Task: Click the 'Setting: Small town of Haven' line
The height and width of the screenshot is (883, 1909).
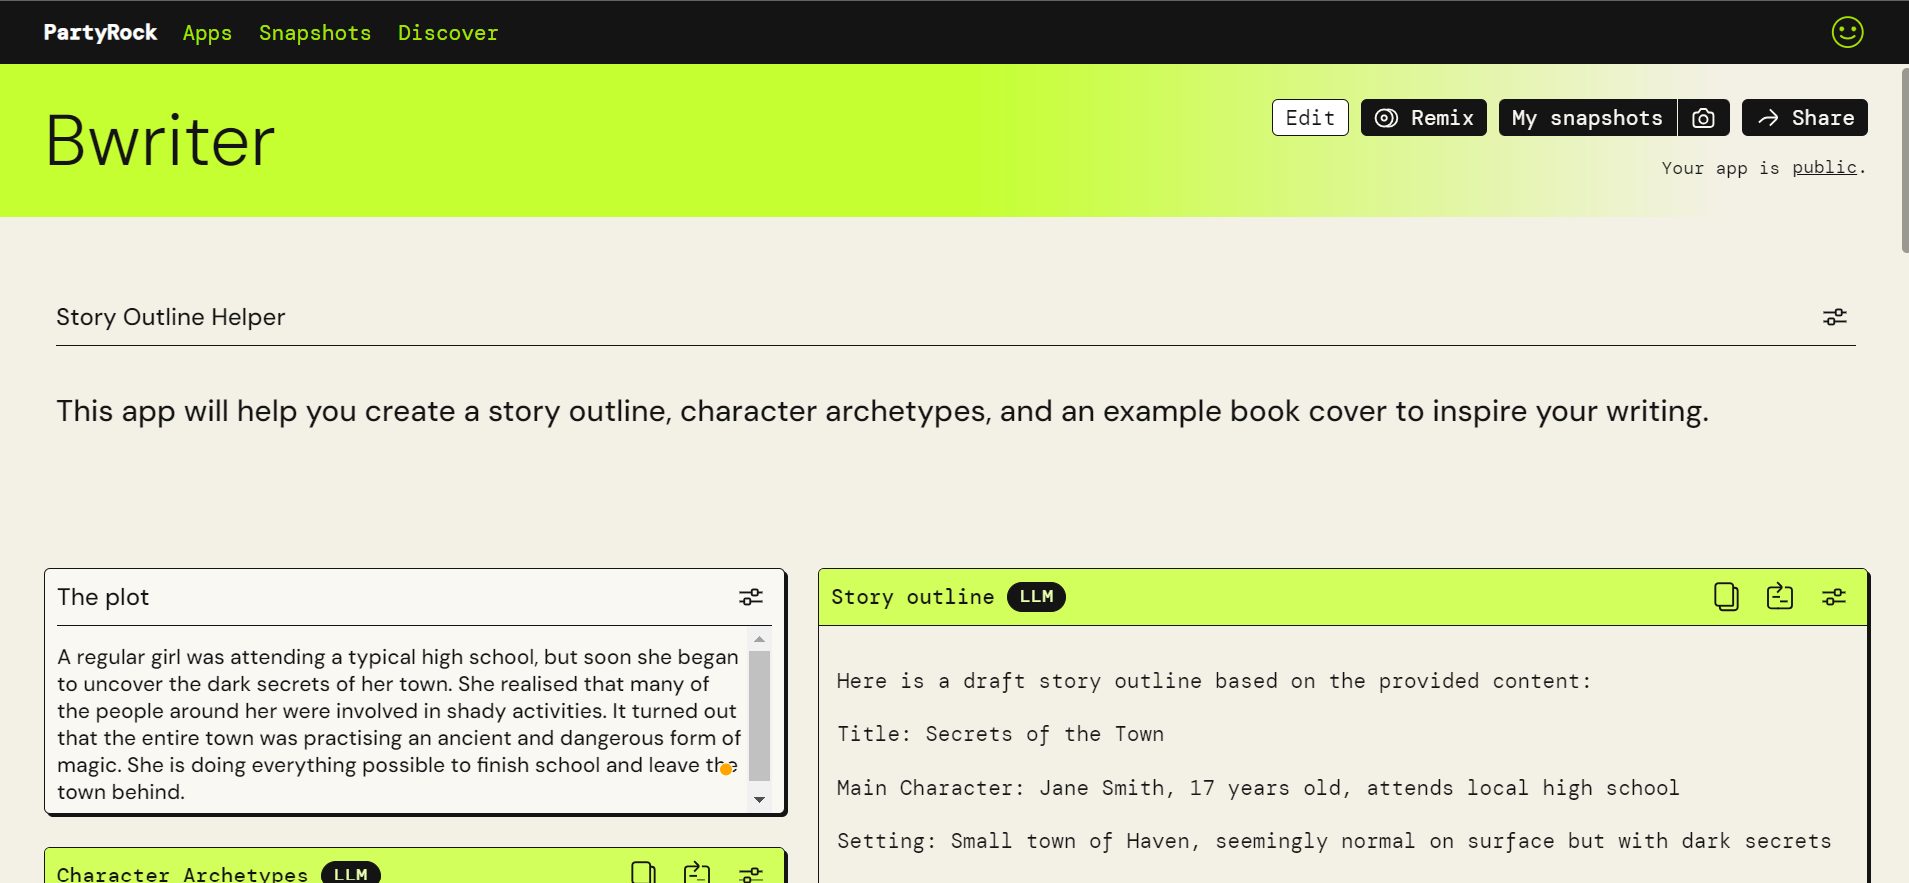Action: pos(1334,841)
